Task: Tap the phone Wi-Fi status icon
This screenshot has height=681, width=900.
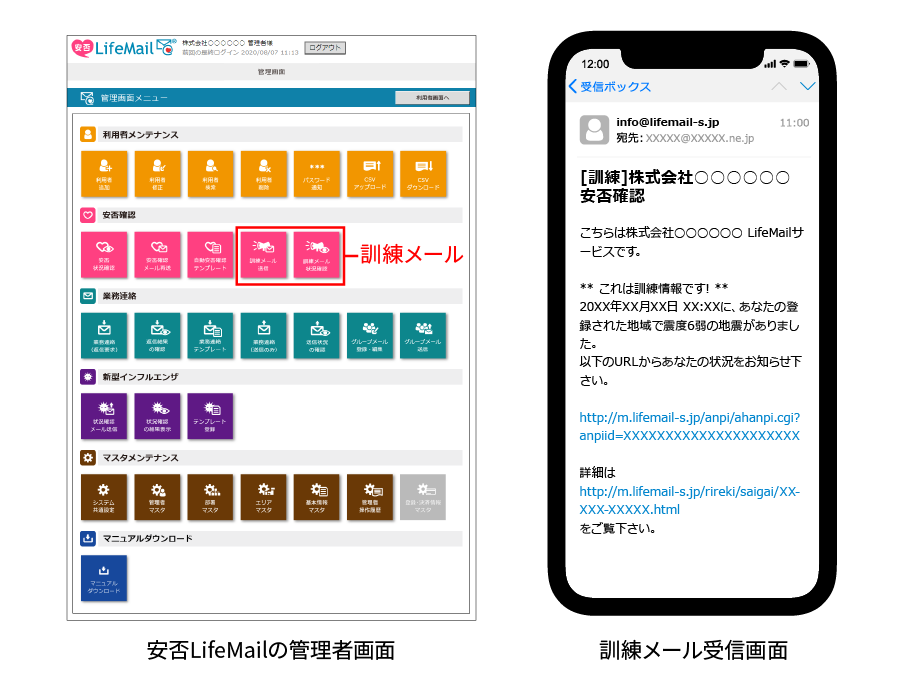Action: coord(785,64)
